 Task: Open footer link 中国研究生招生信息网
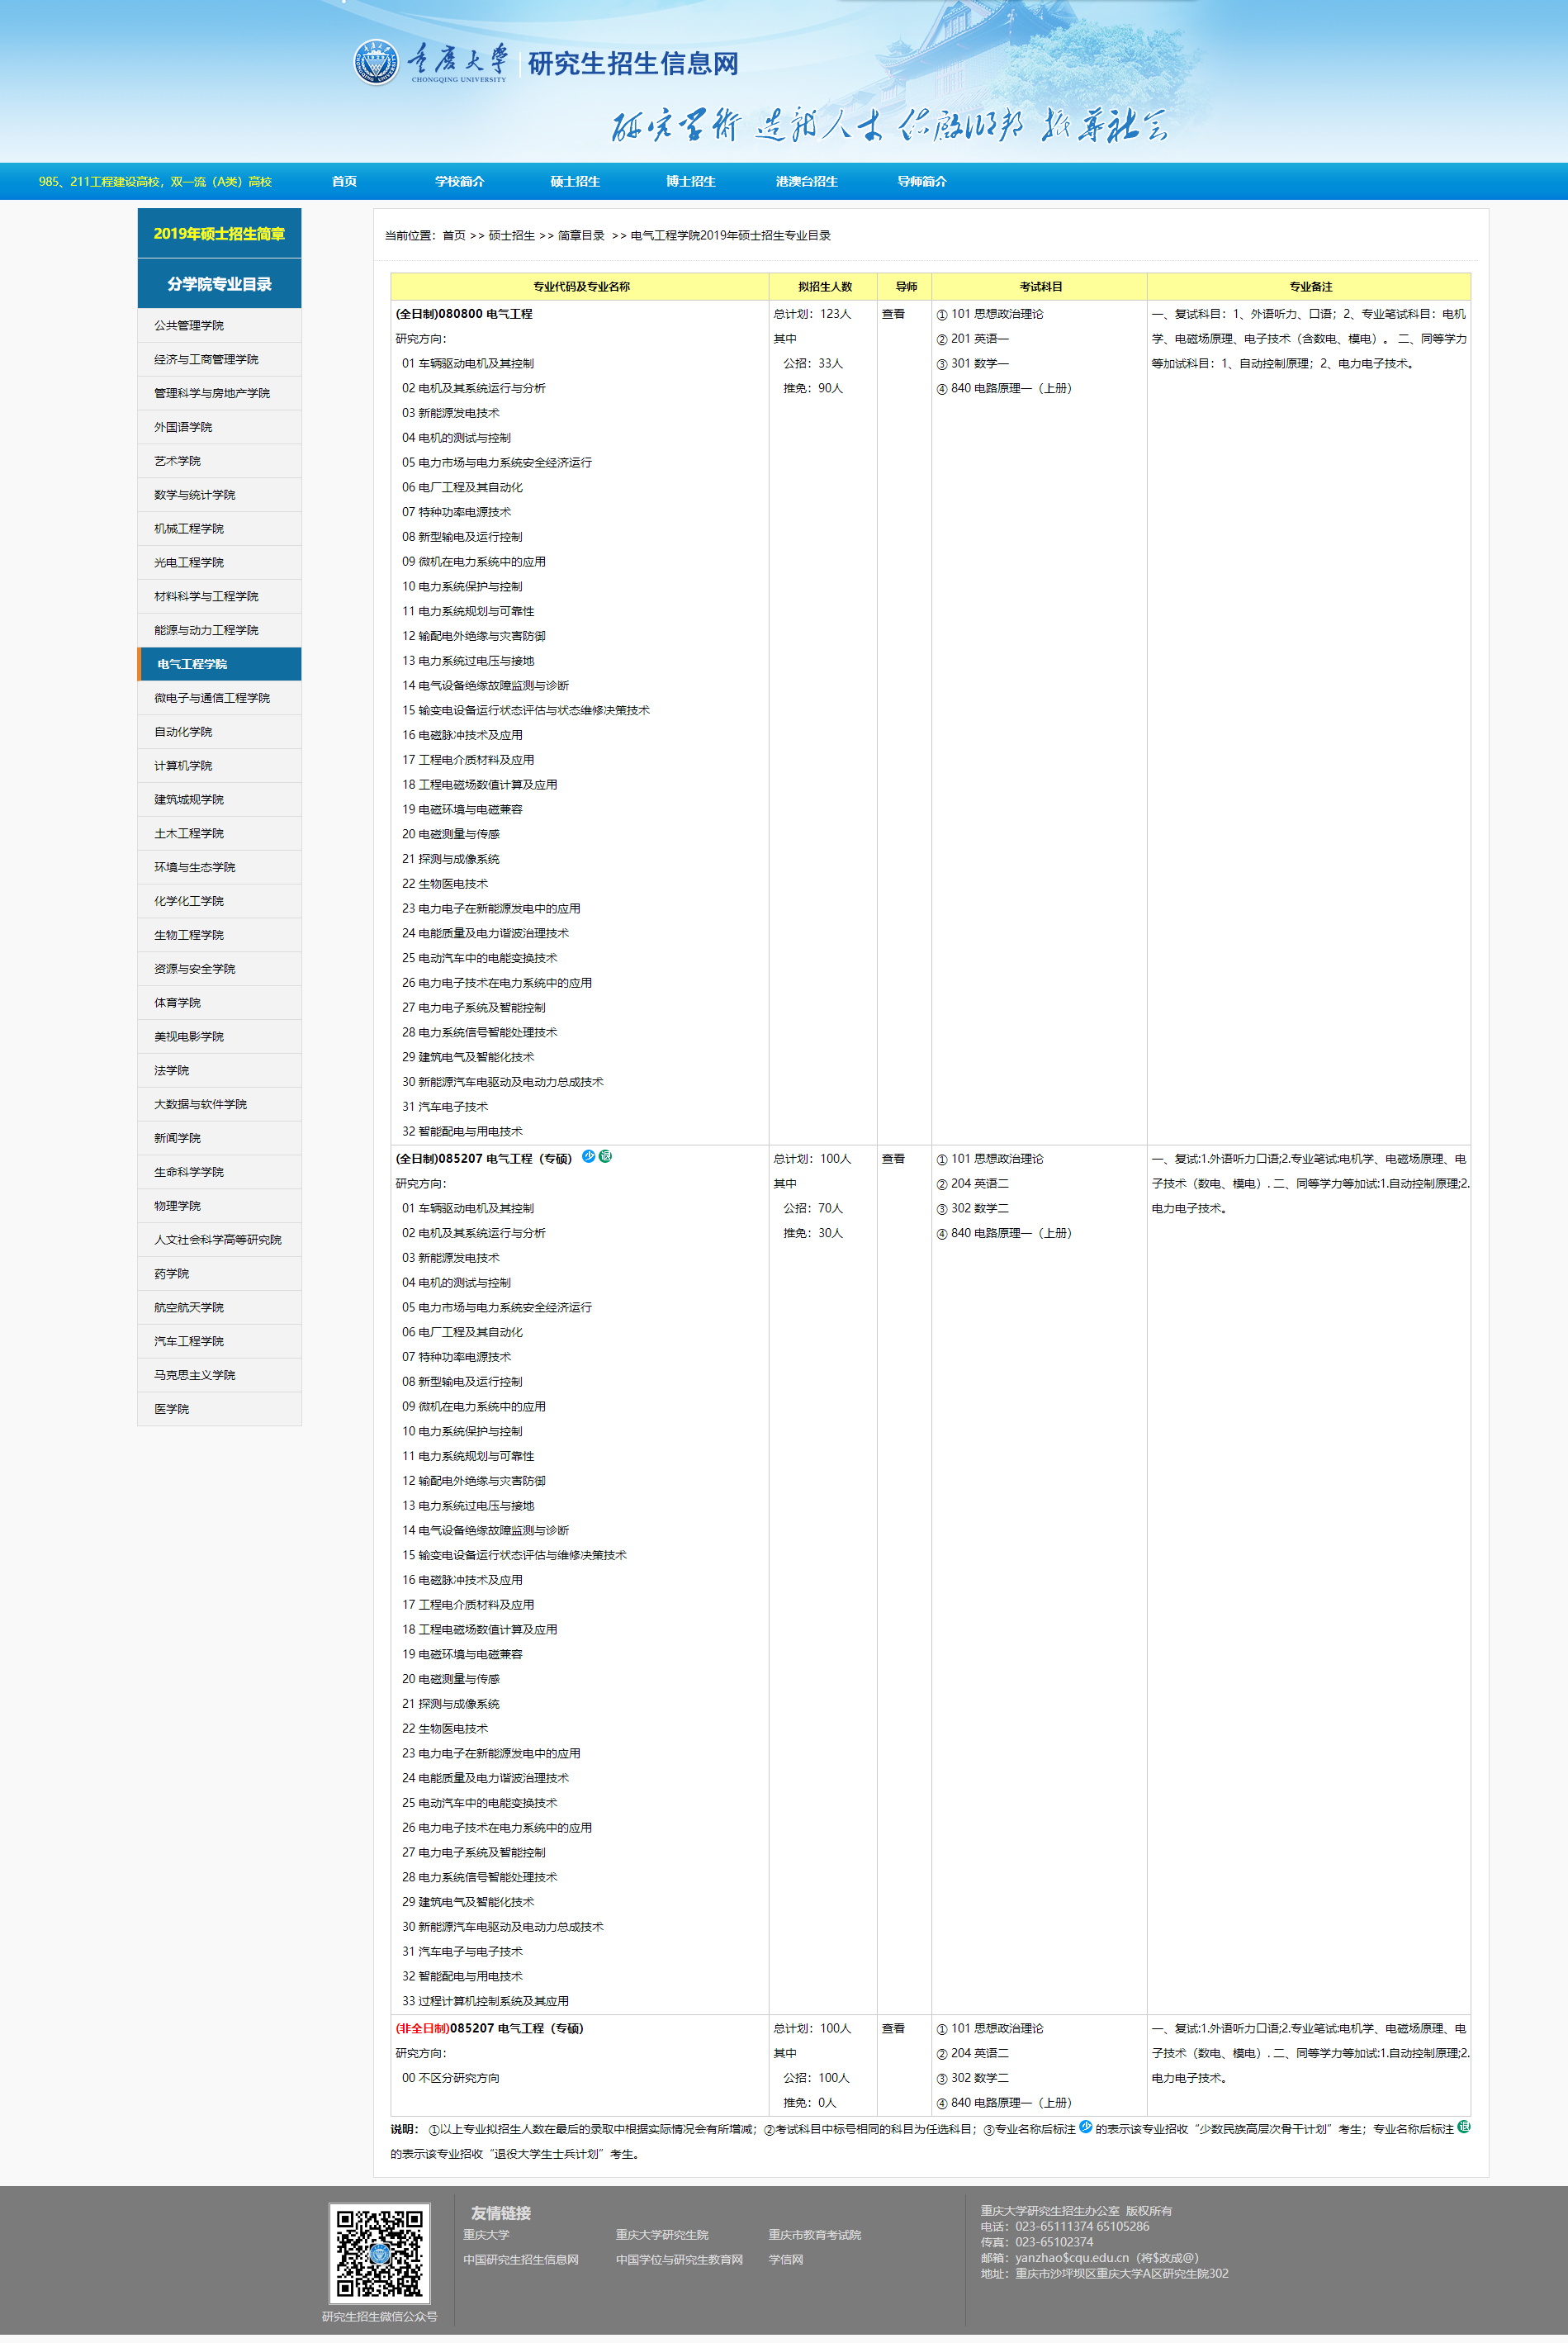coord(521,2260)
